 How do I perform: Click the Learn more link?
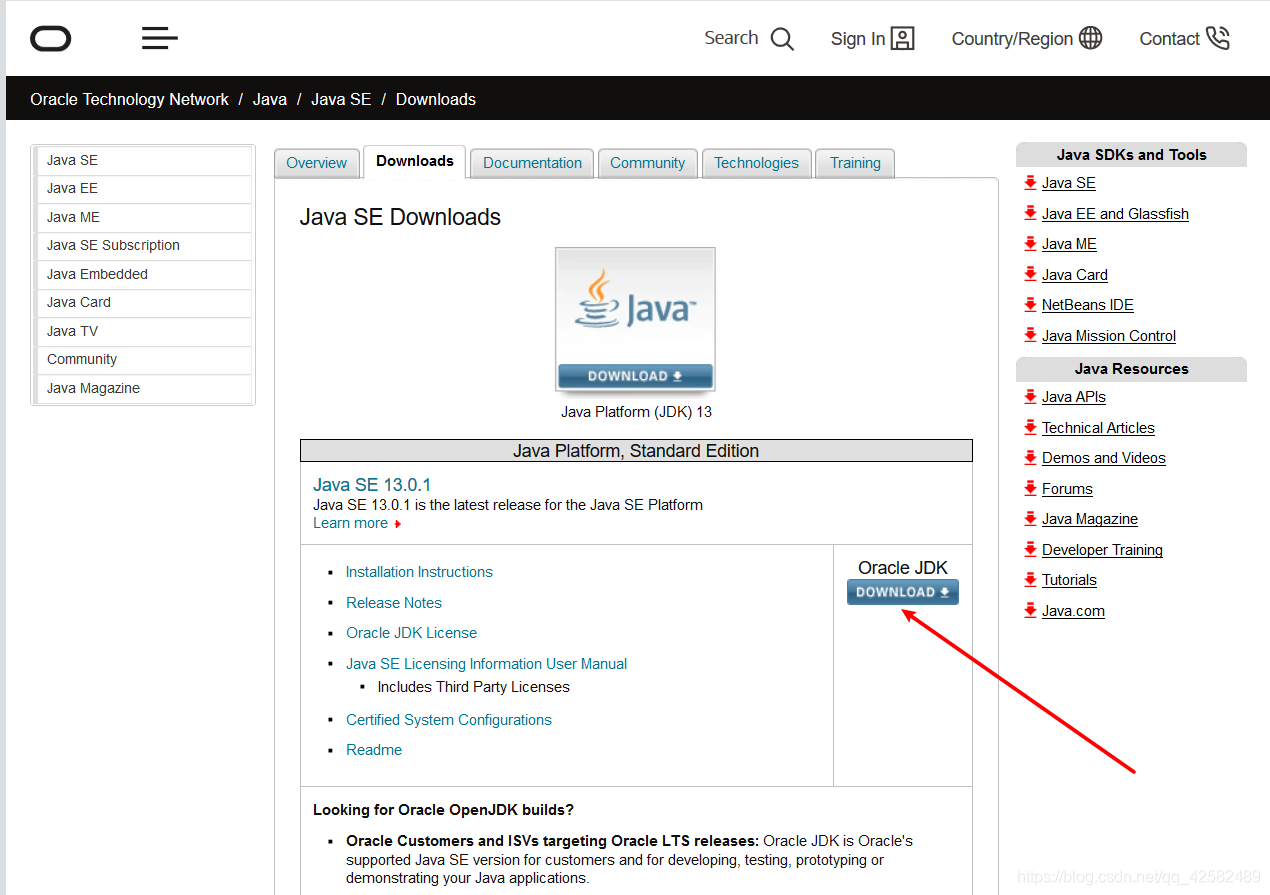click(350, 523)
